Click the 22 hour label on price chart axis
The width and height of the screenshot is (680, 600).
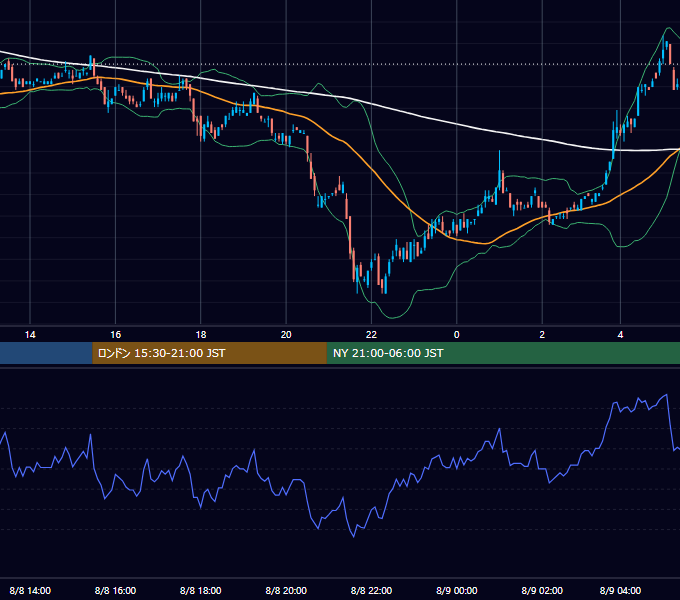tap(371, 335)
